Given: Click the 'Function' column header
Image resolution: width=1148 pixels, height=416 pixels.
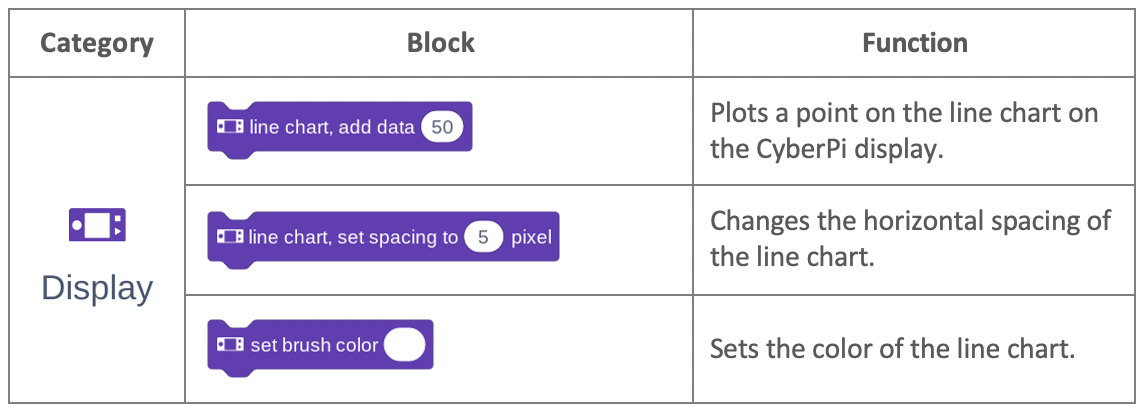Looking at the screenshot, I should [914, 42].
